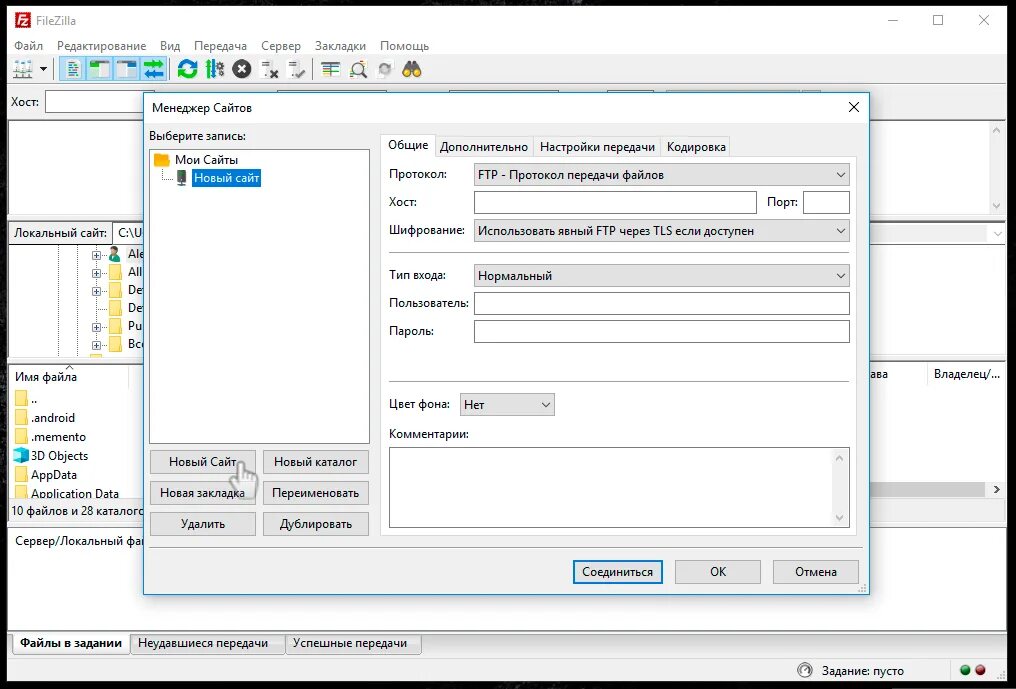Viewport: 1016px width, 689px height.
Task: Click the Отмена button
Action: click(816, 572)
